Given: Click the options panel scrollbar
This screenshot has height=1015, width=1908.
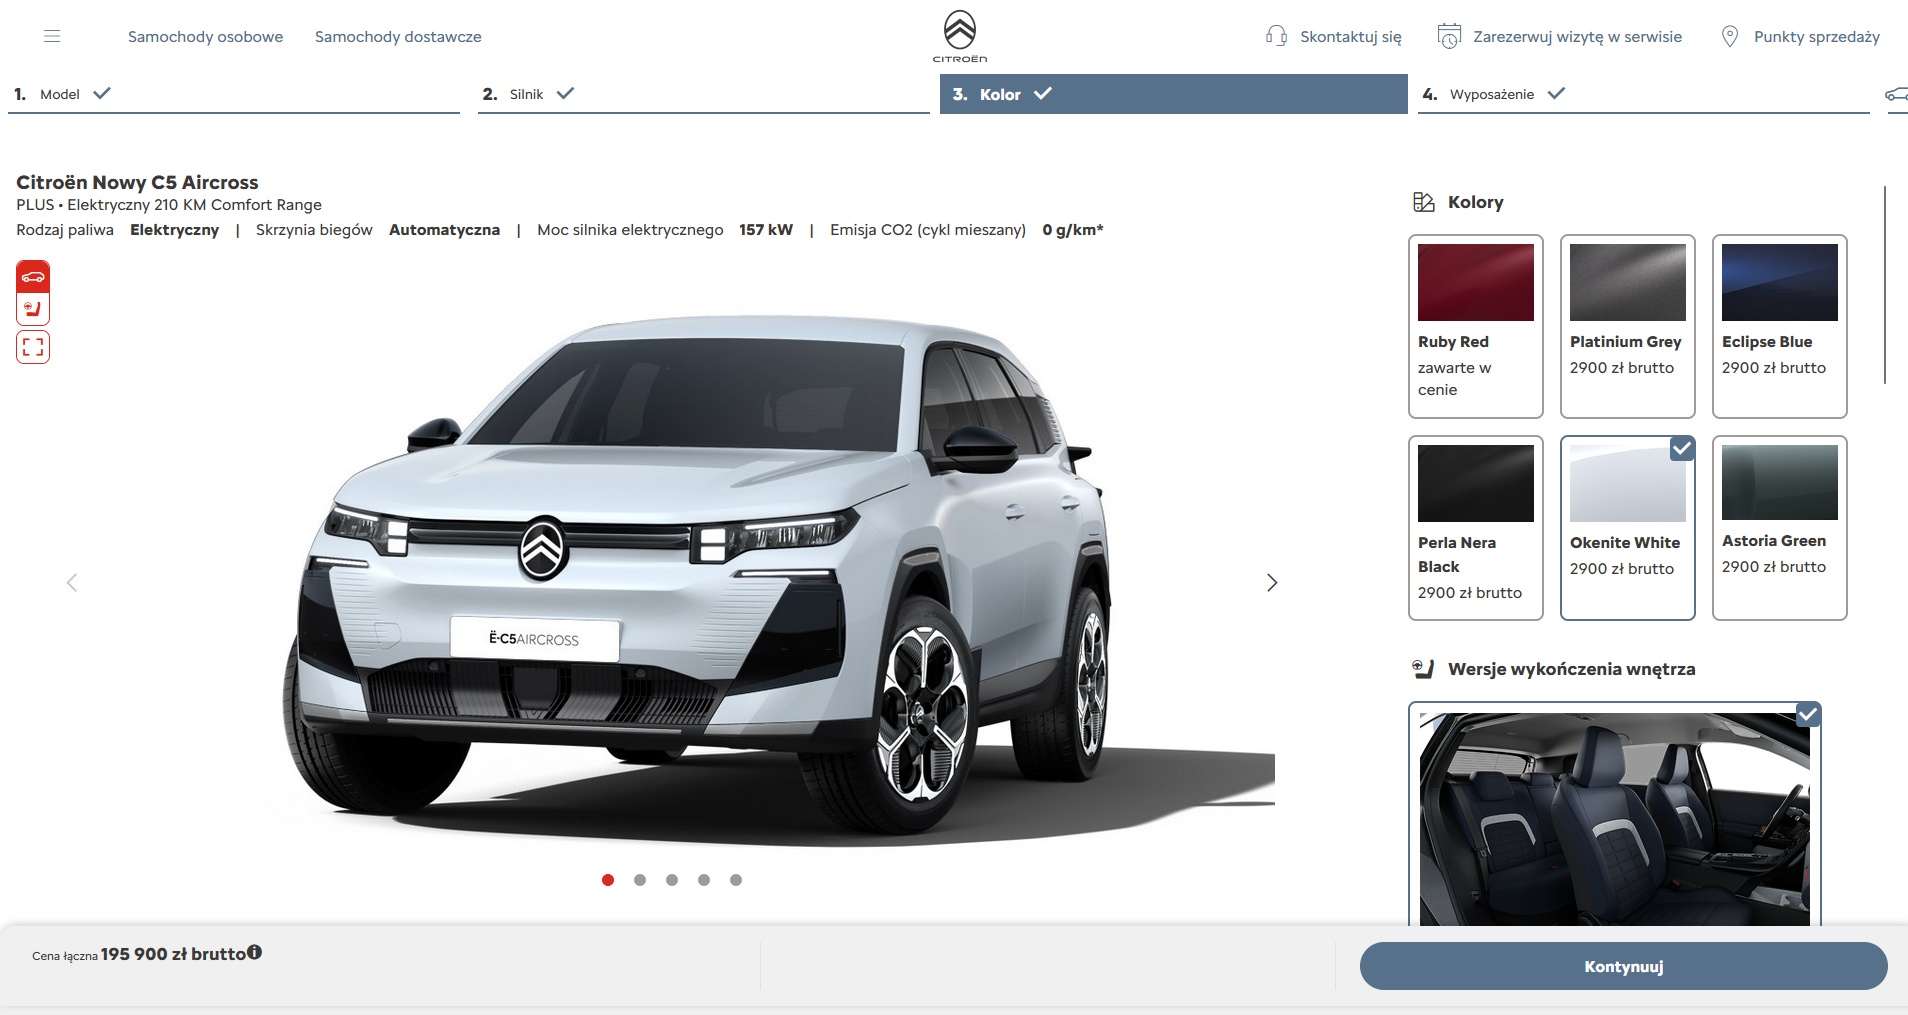Looking at the screenshot, I should pyautogui.click(x=1885, y=284).
